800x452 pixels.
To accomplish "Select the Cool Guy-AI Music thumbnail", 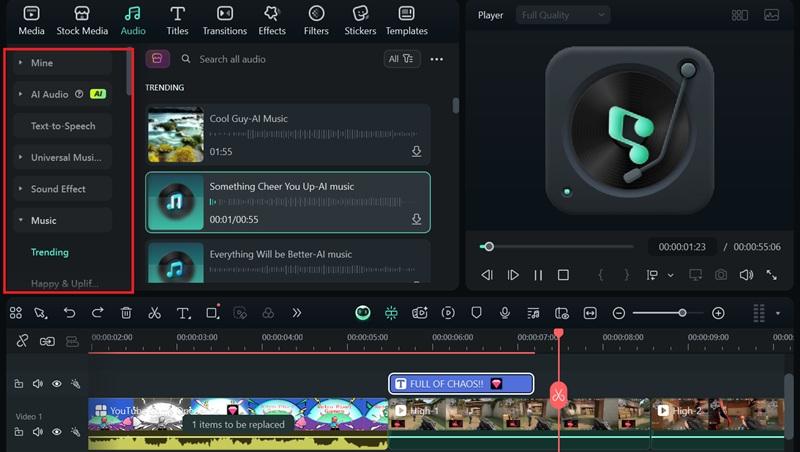I will click(x=176, y=135).
